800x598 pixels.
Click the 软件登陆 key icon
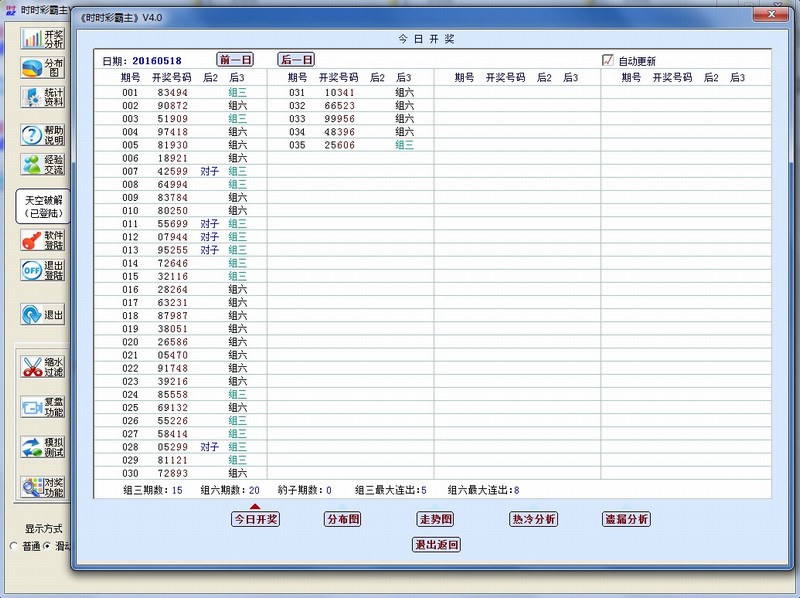pos(33,240)
